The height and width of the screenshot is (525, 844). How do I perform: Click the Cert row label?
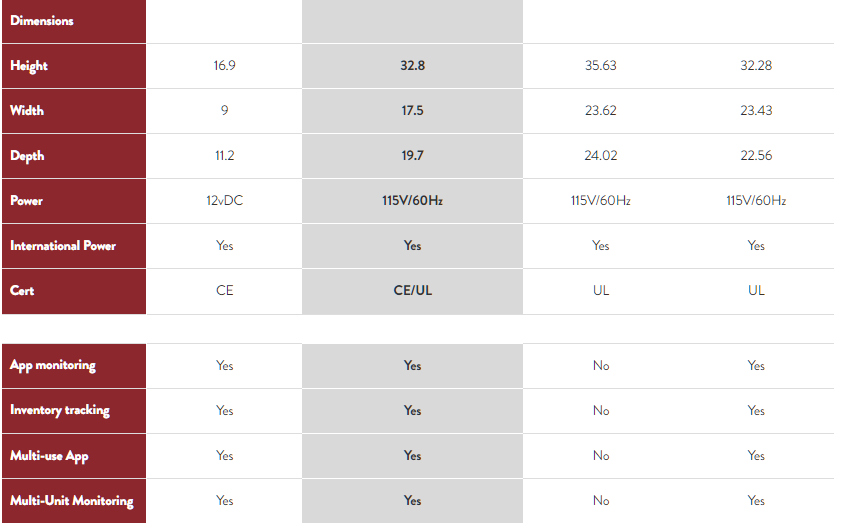22,291
